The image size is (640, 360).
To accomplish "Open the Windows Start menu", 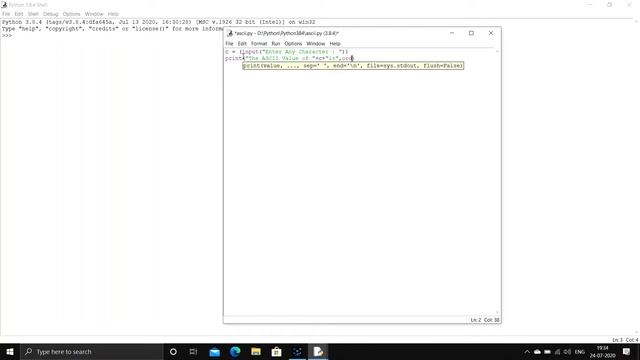I will tap(10, 351).
